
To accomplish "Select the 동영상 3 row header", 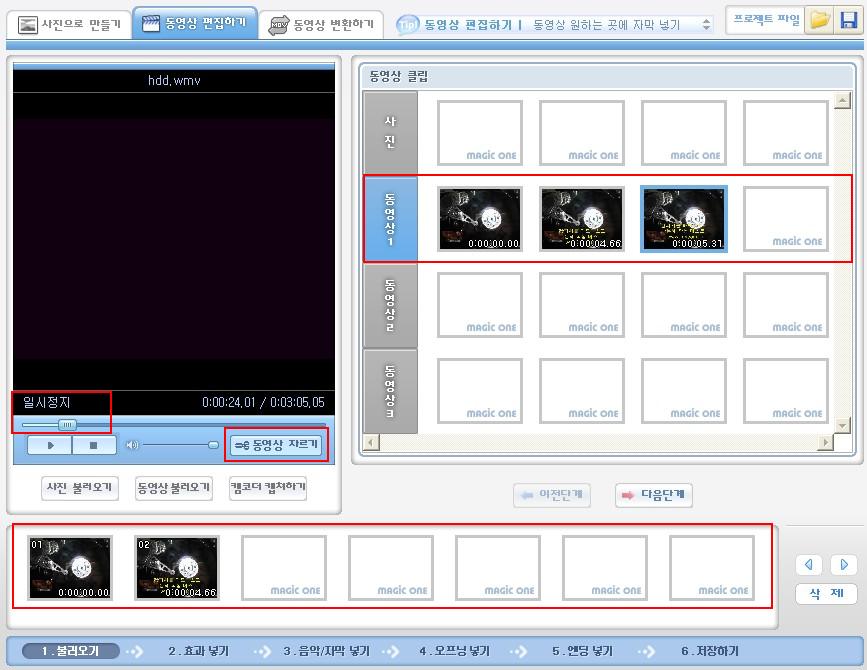I will (x=390, y=391).
